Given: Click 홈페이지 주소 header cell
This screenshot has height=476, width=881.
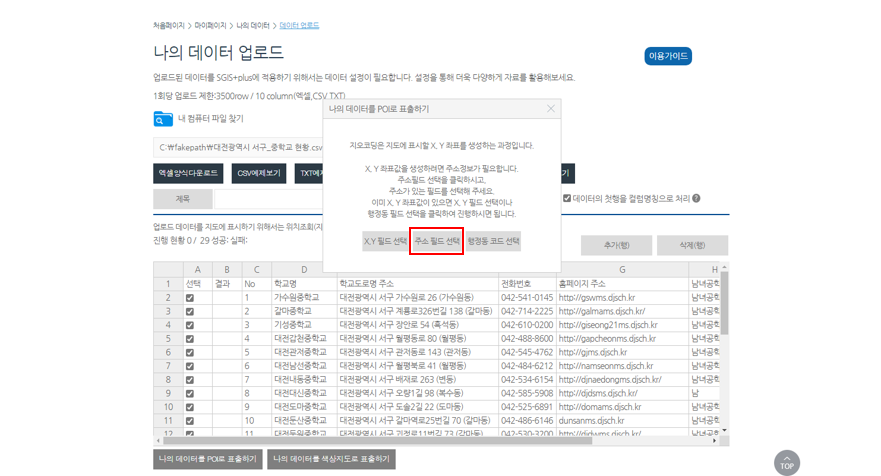Looking at the screenshot, I should [622, 284].
